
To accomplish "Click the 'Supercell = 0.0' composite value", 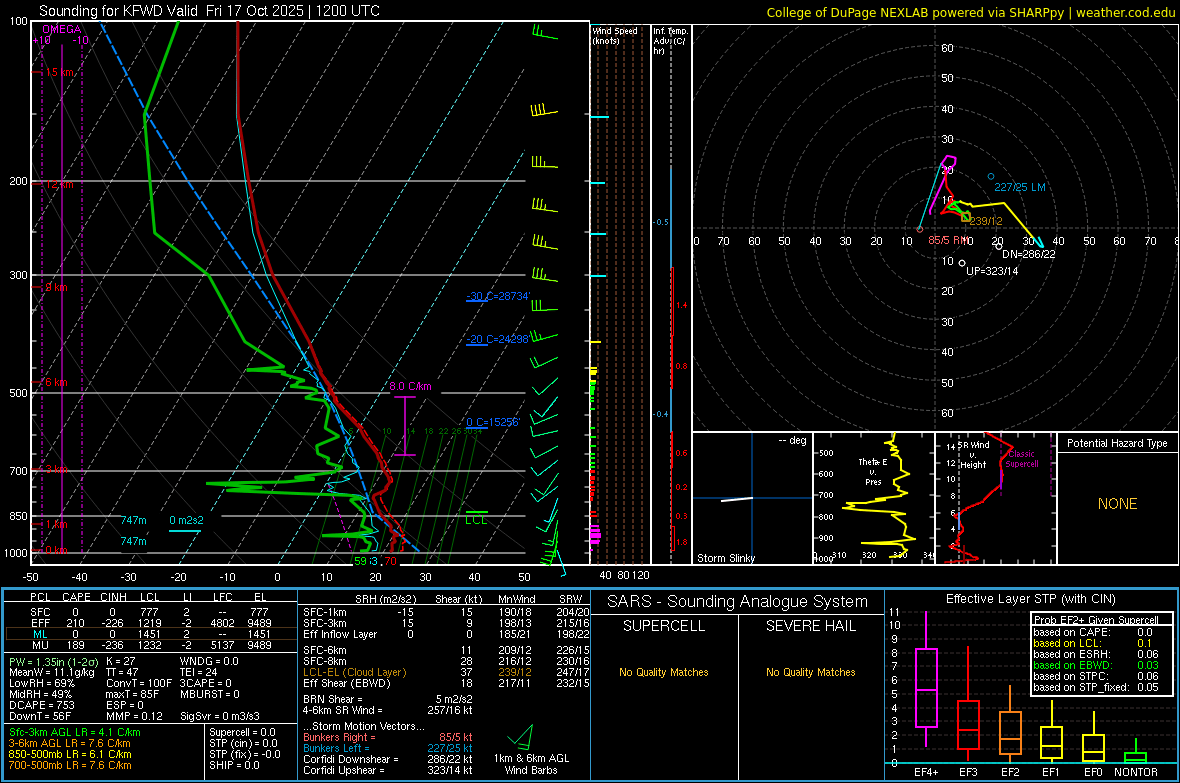I will click(x=242, y=733).
